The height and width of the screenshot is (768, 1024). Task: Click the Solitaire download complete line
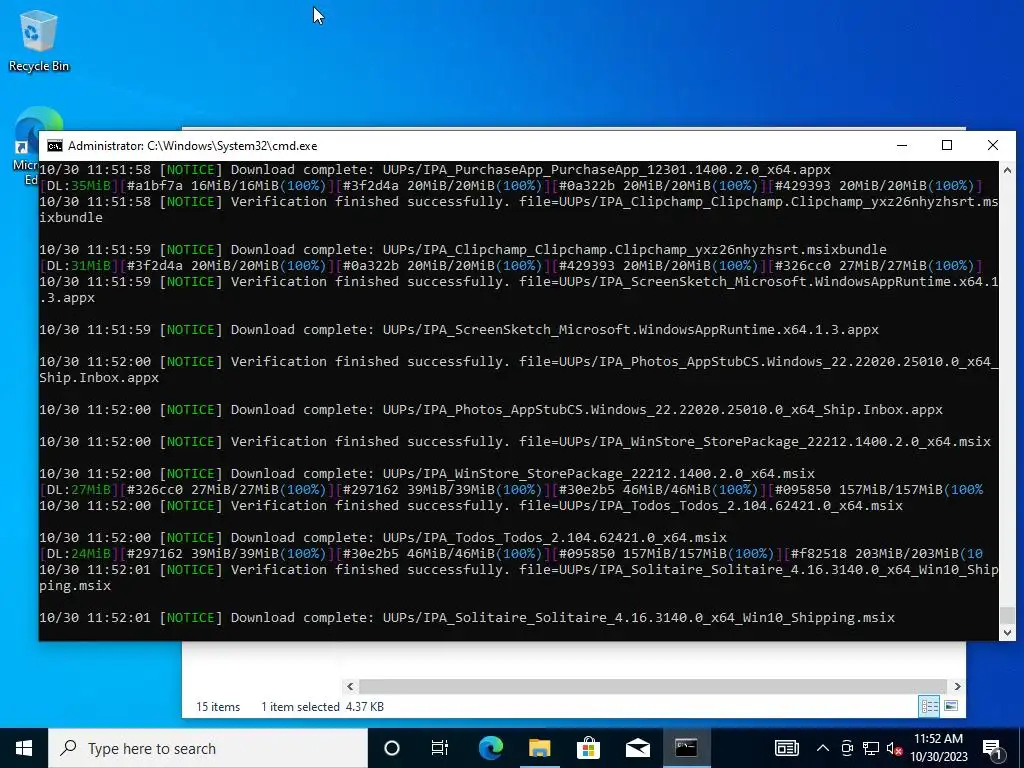point(467,618)
